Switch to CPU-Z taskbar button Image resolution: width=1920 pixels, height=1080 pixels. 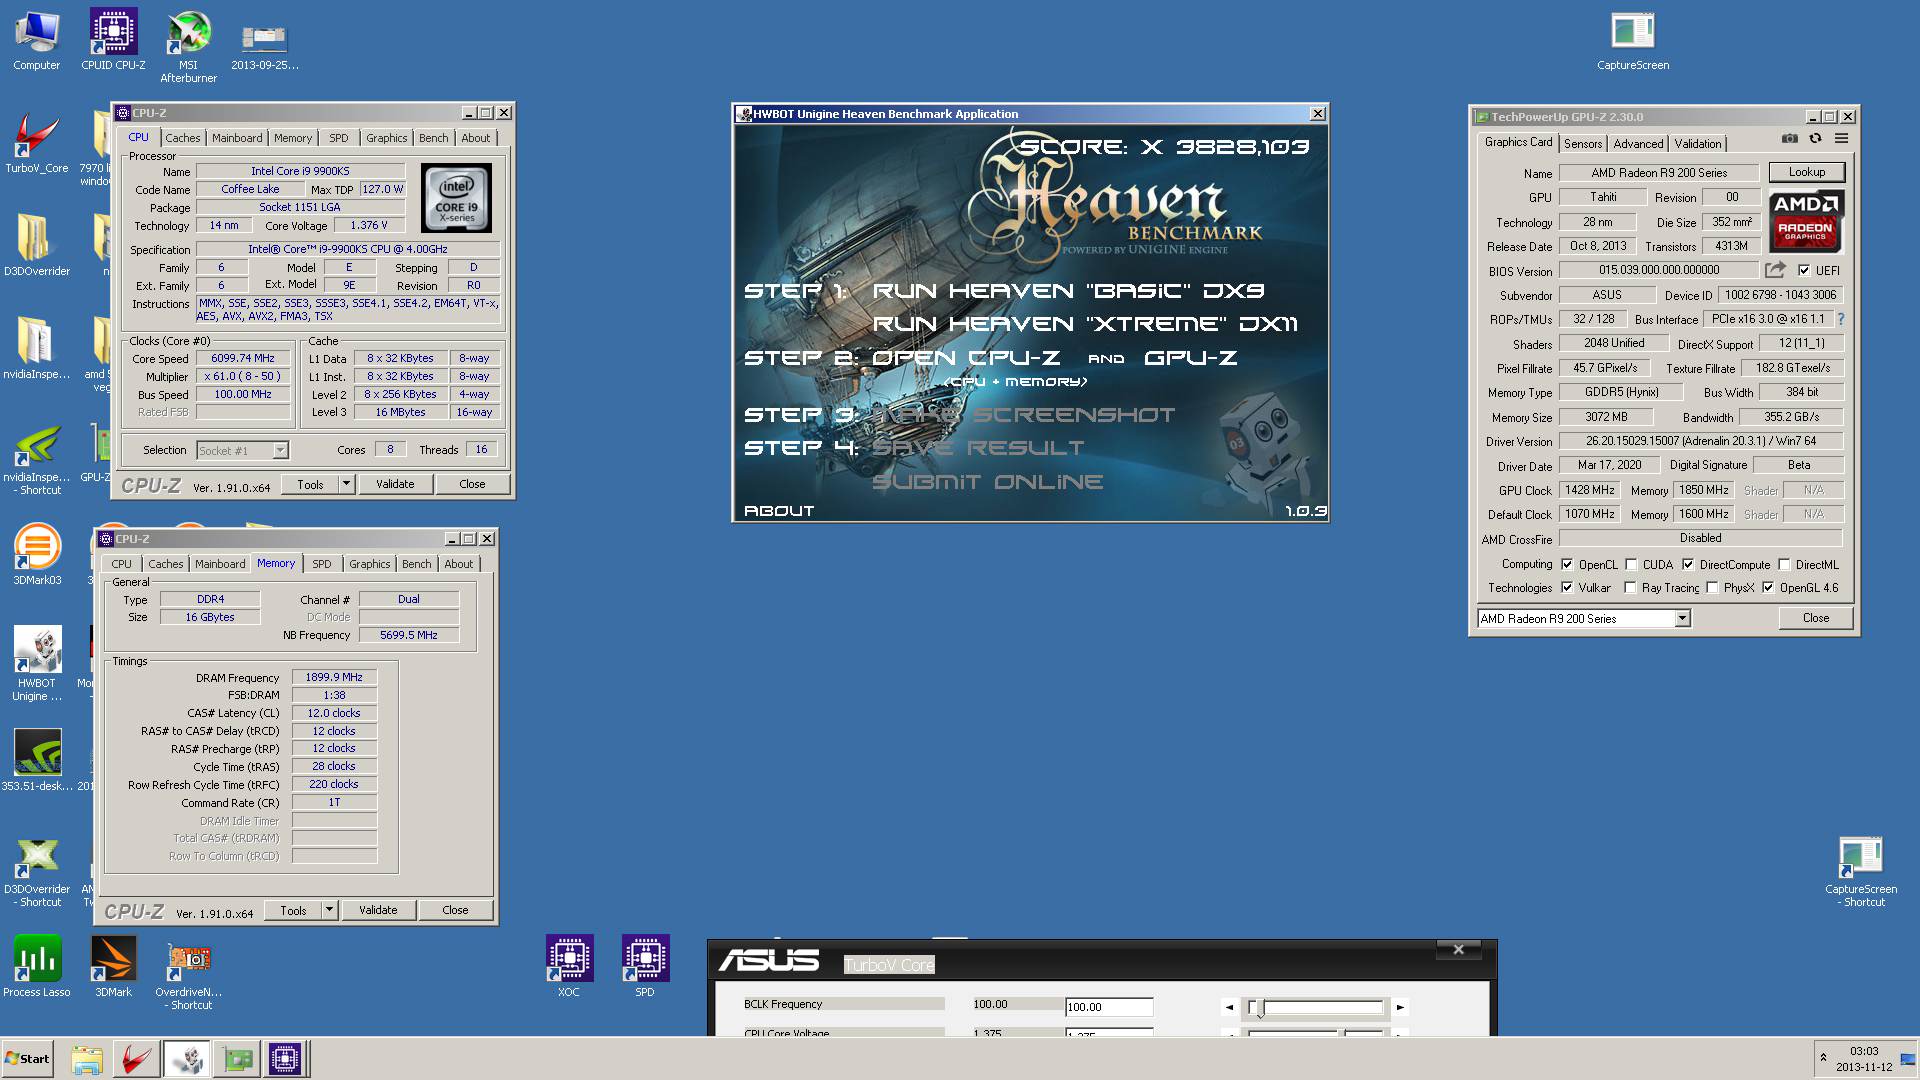pyautogui.click(x=284, y=1059)
